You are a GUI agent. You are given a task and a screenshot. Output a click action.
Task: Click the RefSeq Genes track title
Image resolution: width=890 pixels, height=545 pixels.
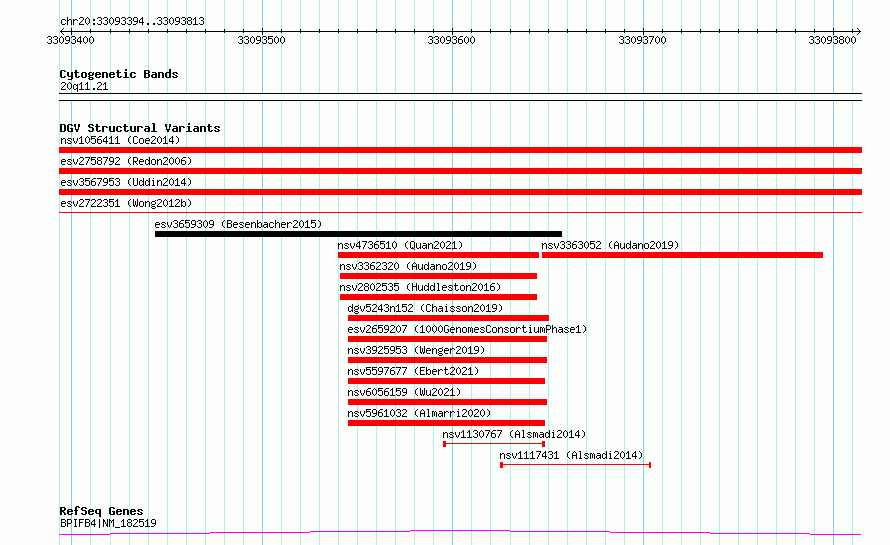point(101,512)
